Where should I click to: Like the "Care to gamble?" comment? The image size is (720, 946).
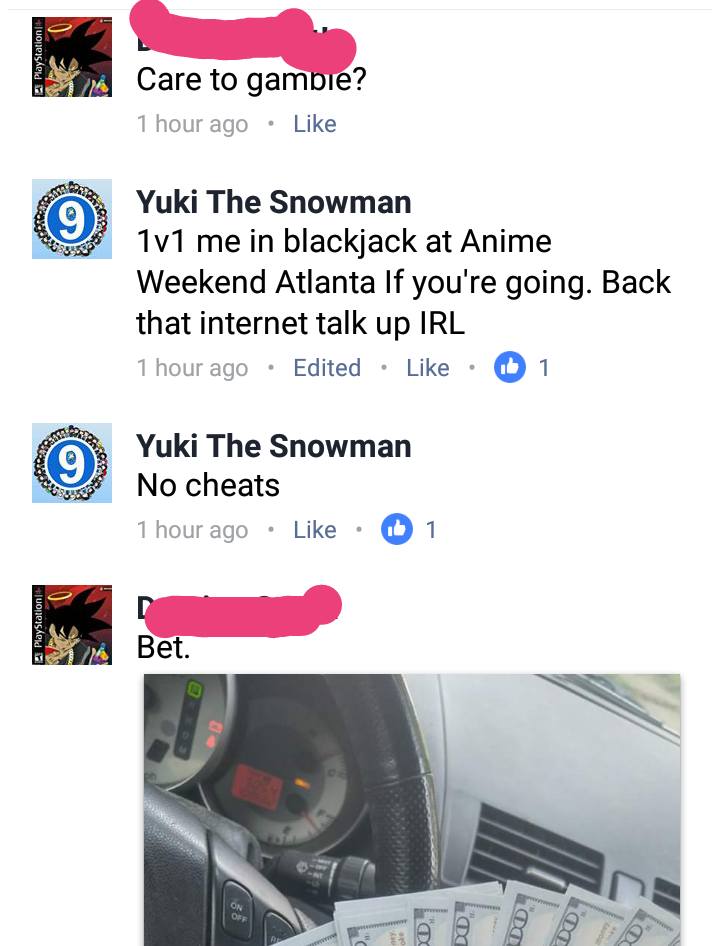[x=314, y=124]
